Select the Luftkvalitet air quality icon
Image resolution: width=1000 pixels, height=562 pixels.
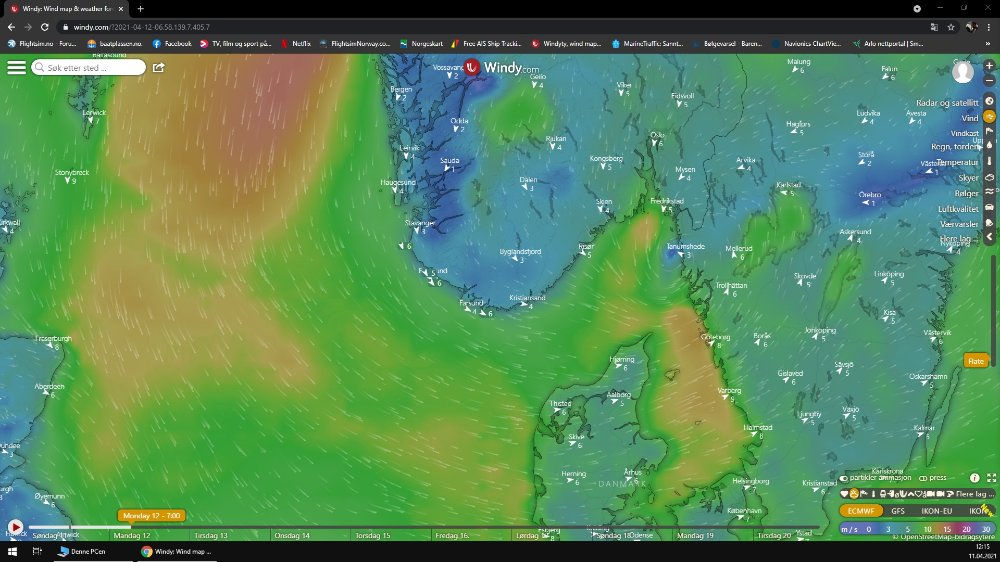click(989, 207)
